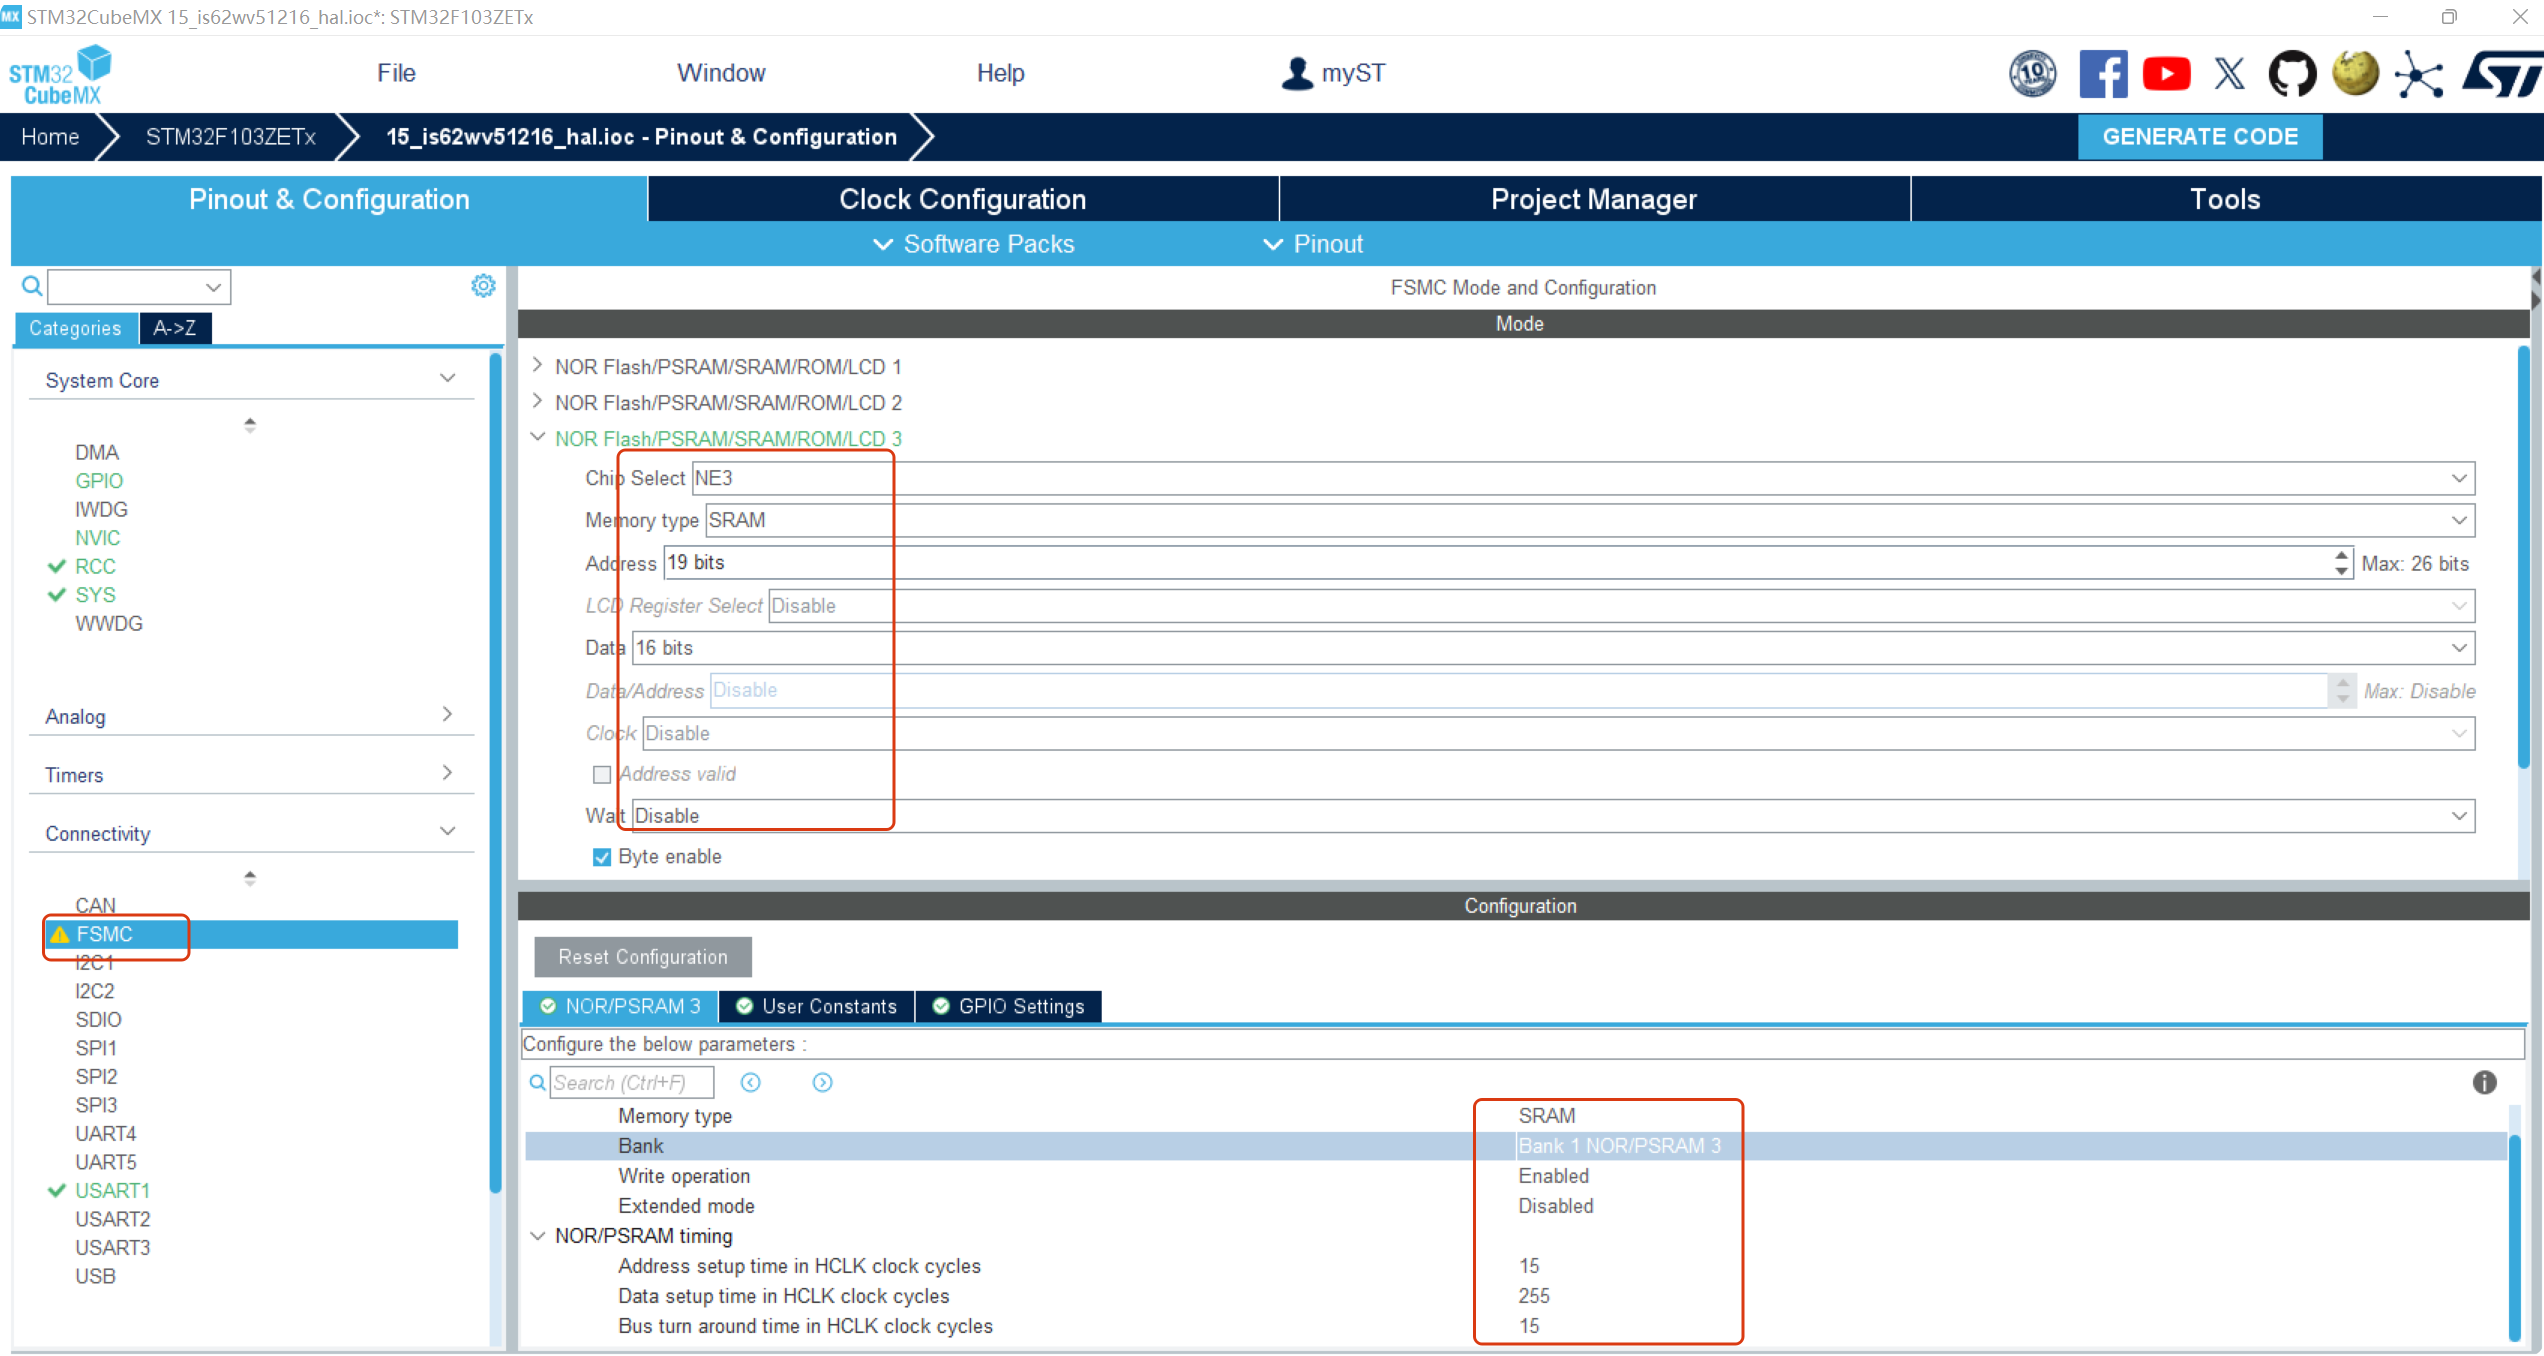The image size is (2544, 1356).
Task: Open the User Constants tab
Action: pos(817,1006)
